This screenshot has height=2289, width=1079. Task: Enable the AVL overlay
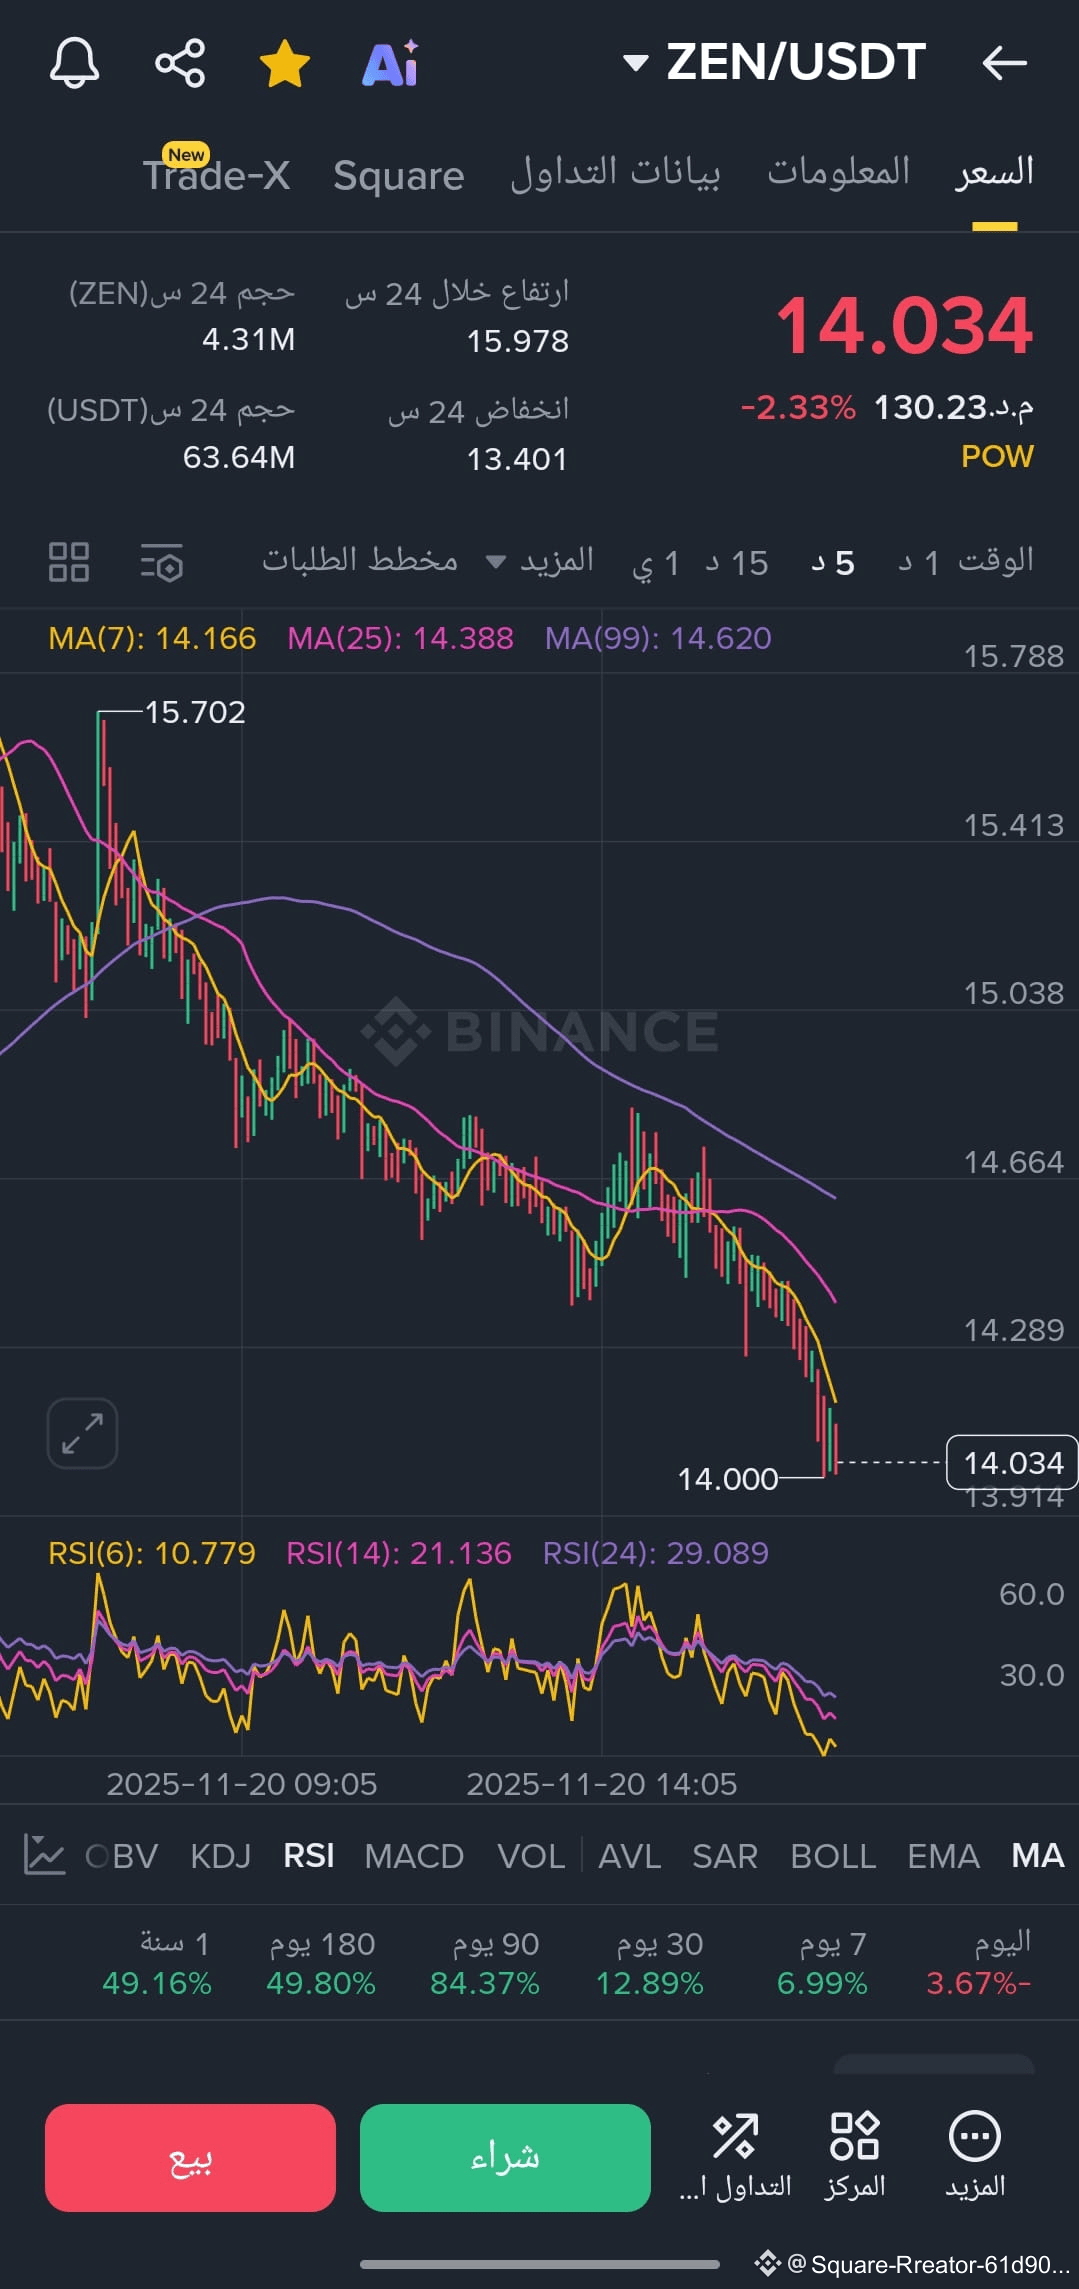click(629, 1856)
